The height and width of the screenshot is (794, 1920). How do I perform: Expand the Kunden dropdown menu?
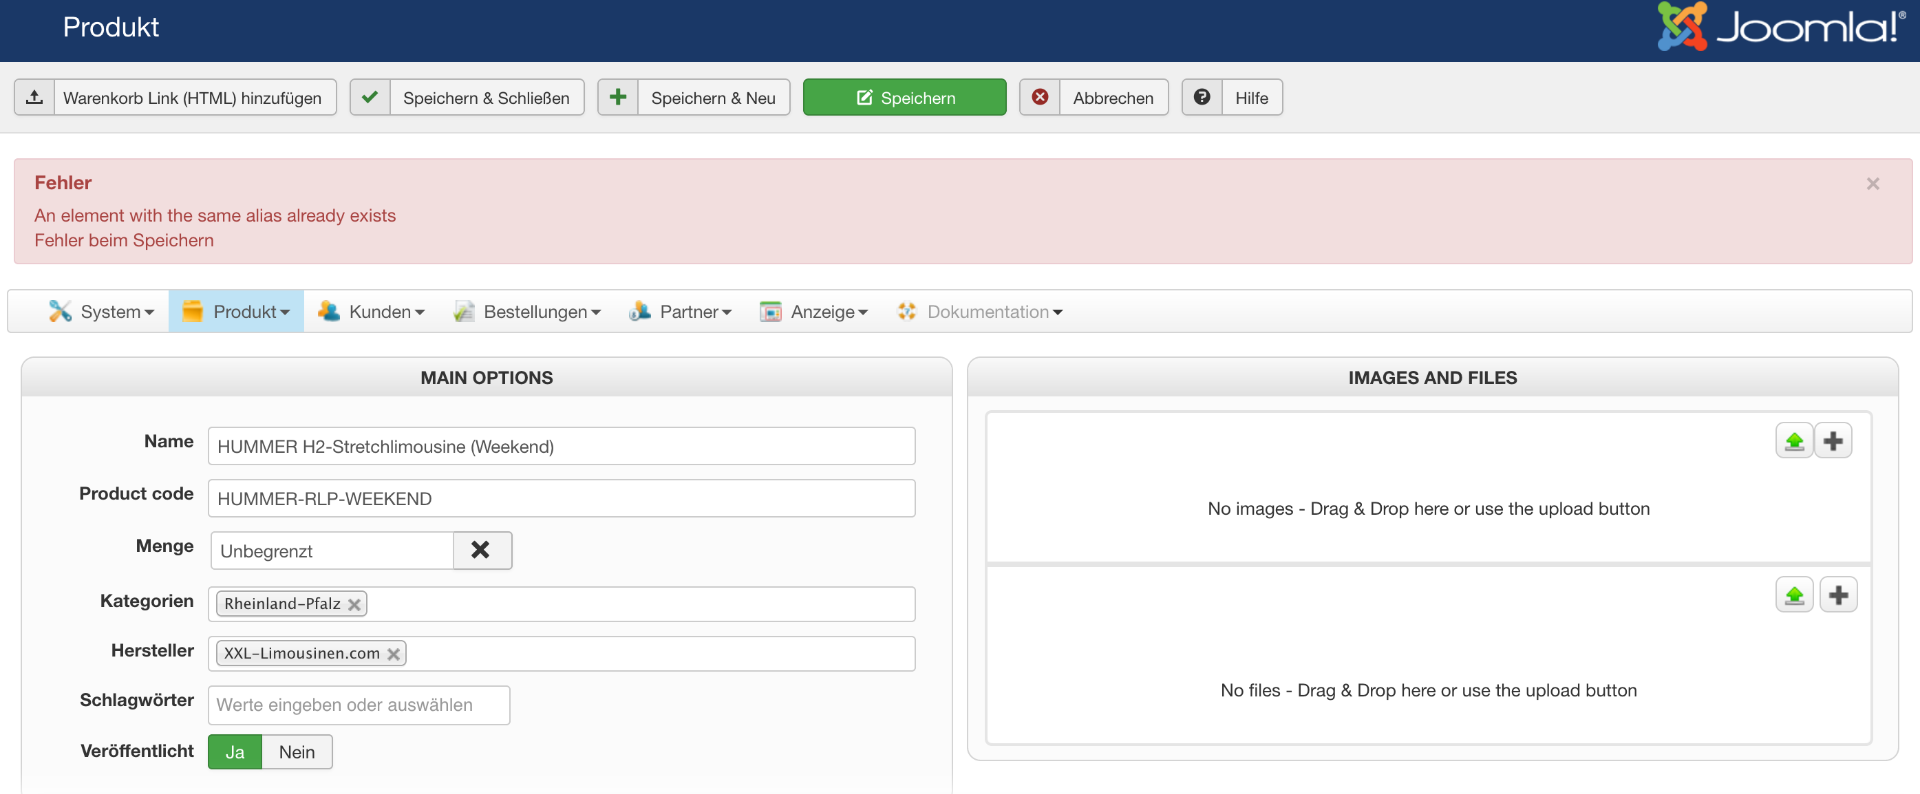click(x=371, y=311)
